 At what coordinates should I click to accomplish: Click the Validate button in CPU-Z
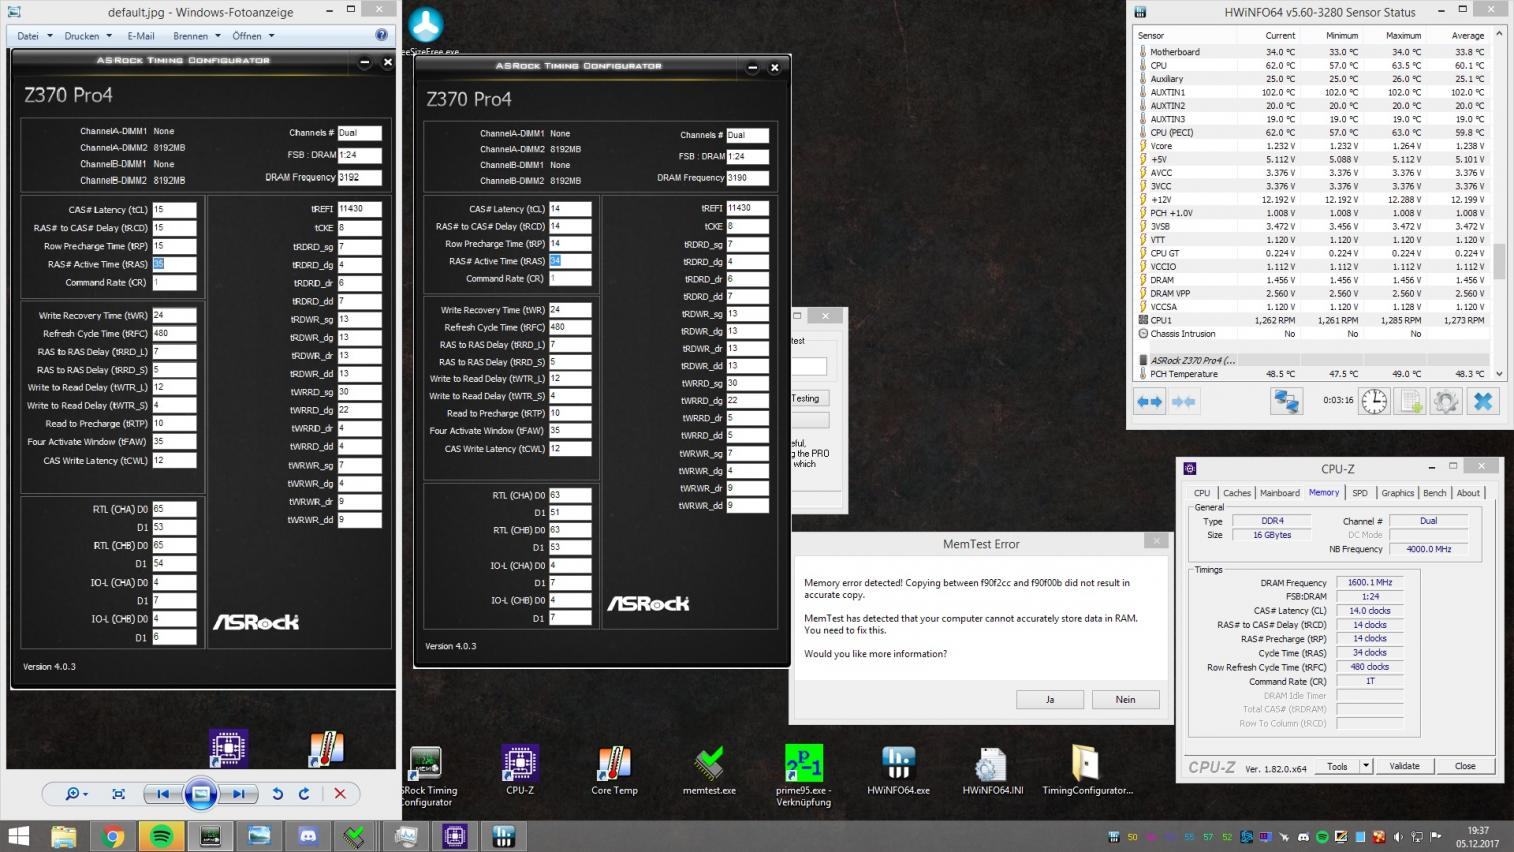(1404, 766)
